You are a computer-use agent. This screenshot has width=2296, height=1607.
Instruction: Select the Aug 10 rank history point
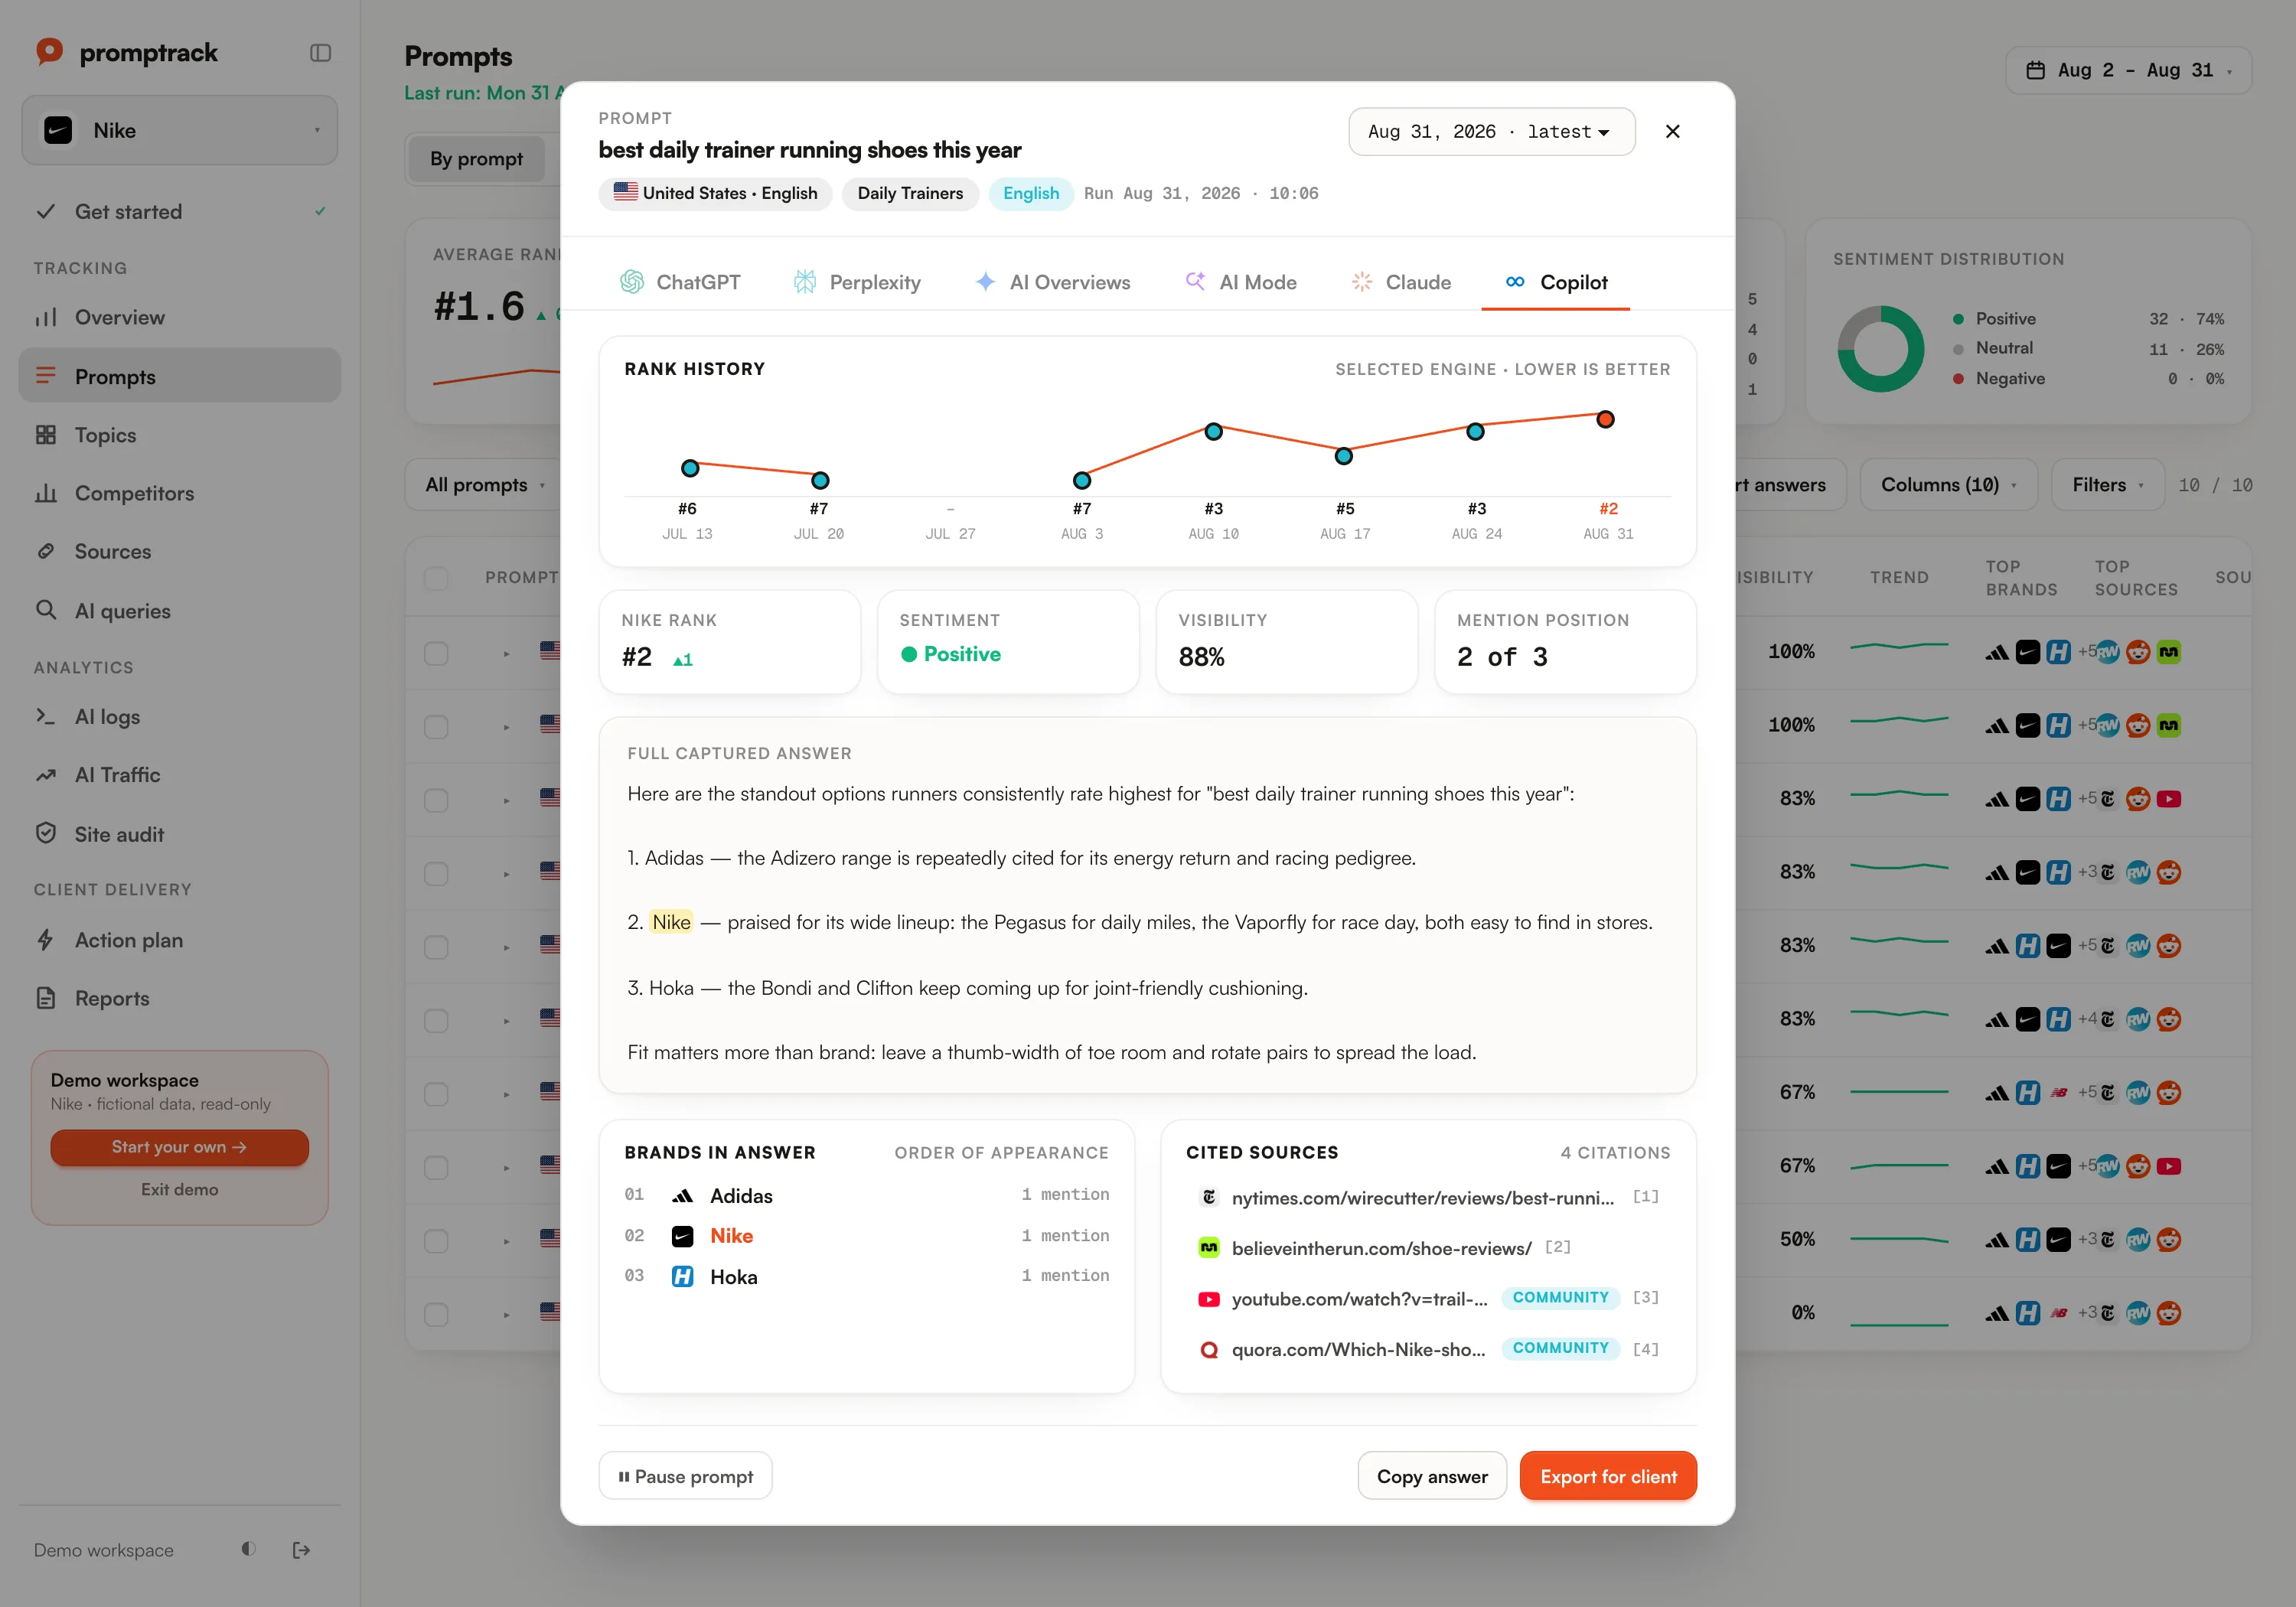1213,431
